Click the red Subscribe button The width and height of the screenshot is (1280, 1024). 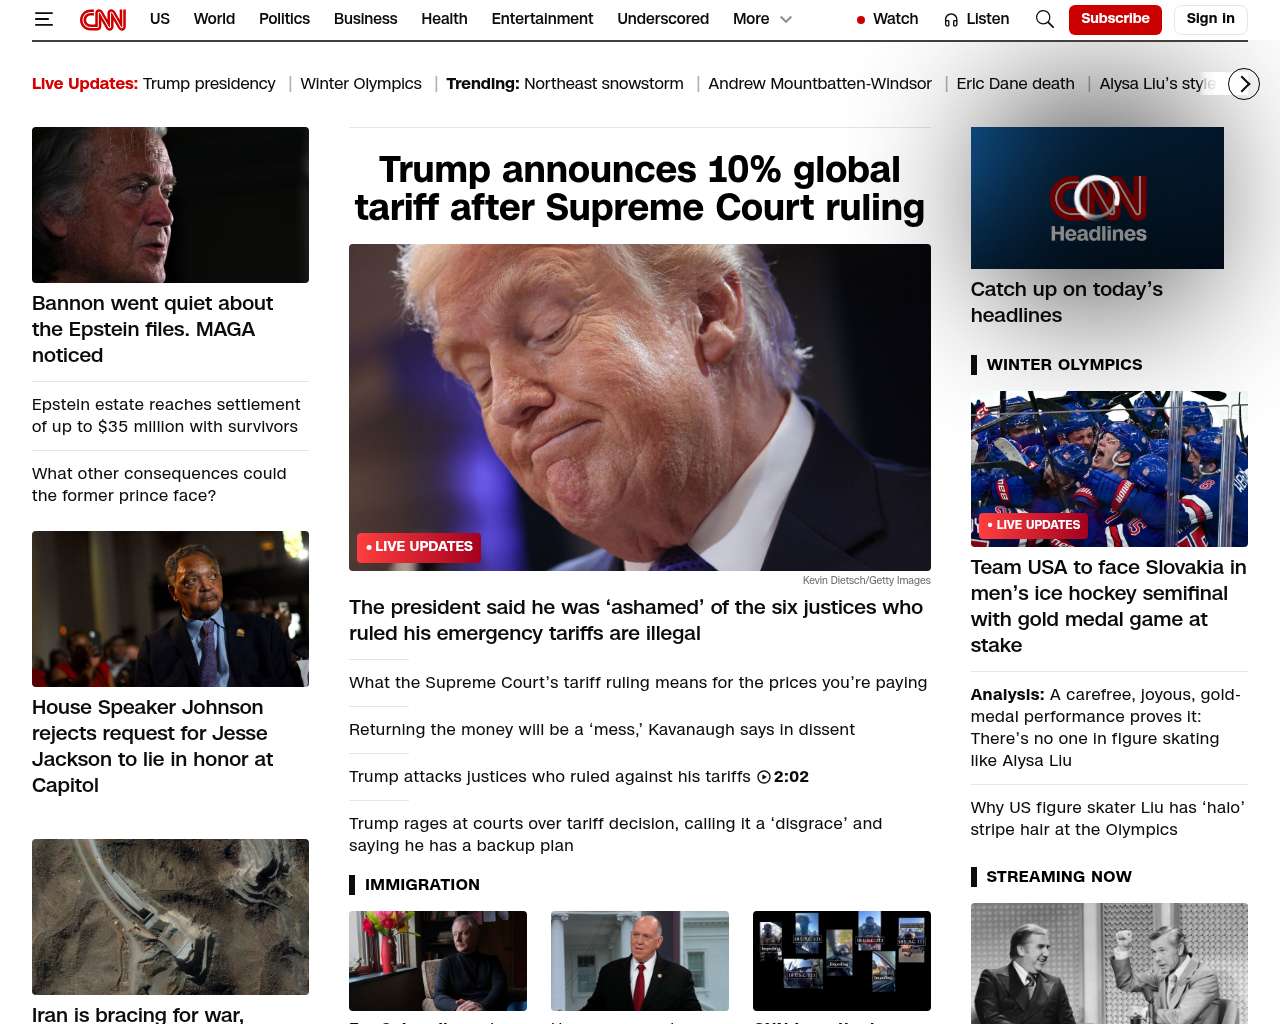coord(1115,19)
